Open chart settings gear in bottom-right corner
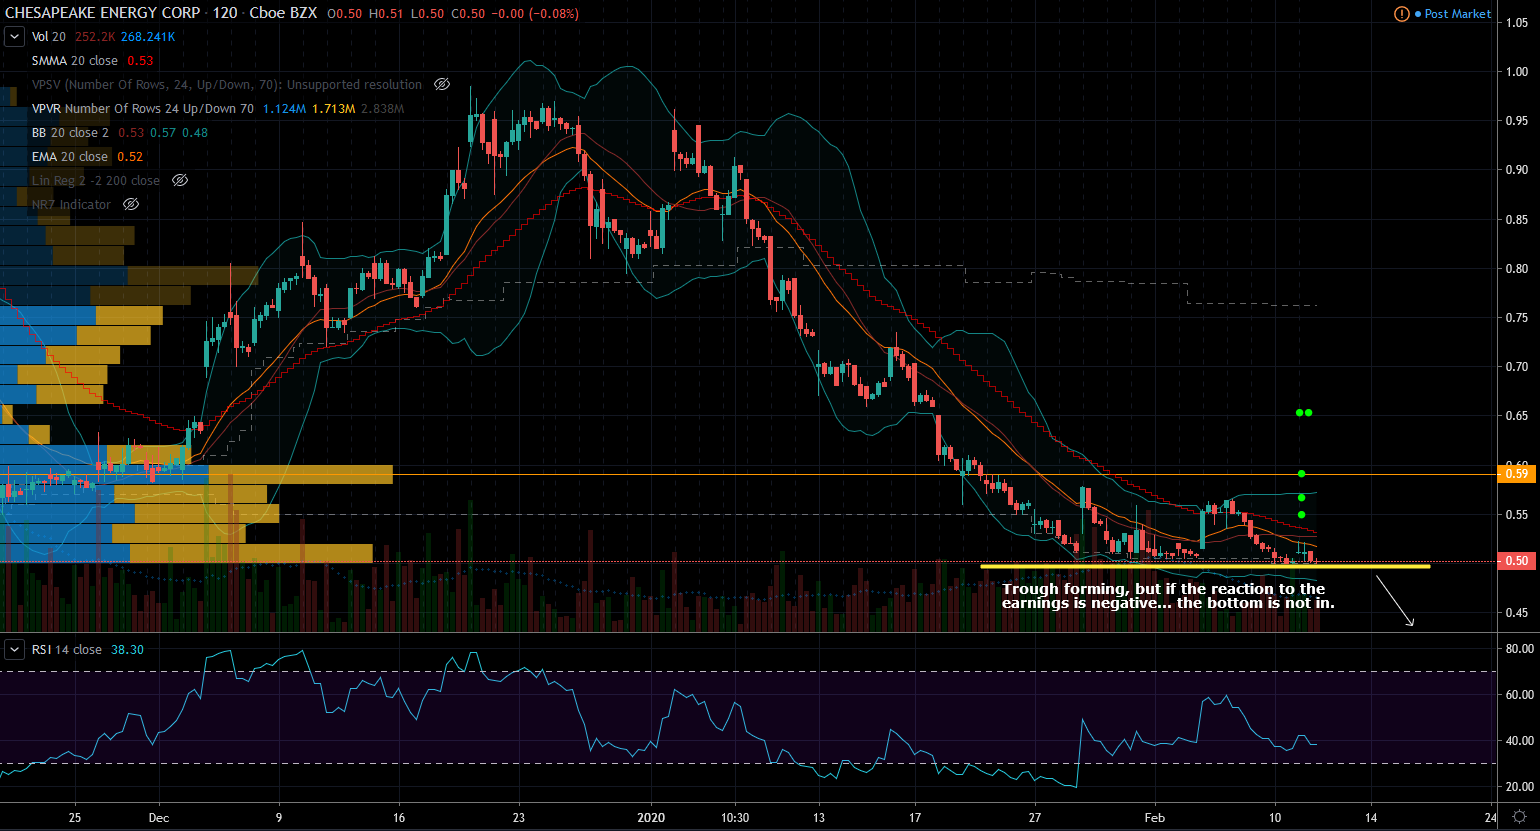This screenshot has height=831, width=1540. point(1519,817)
